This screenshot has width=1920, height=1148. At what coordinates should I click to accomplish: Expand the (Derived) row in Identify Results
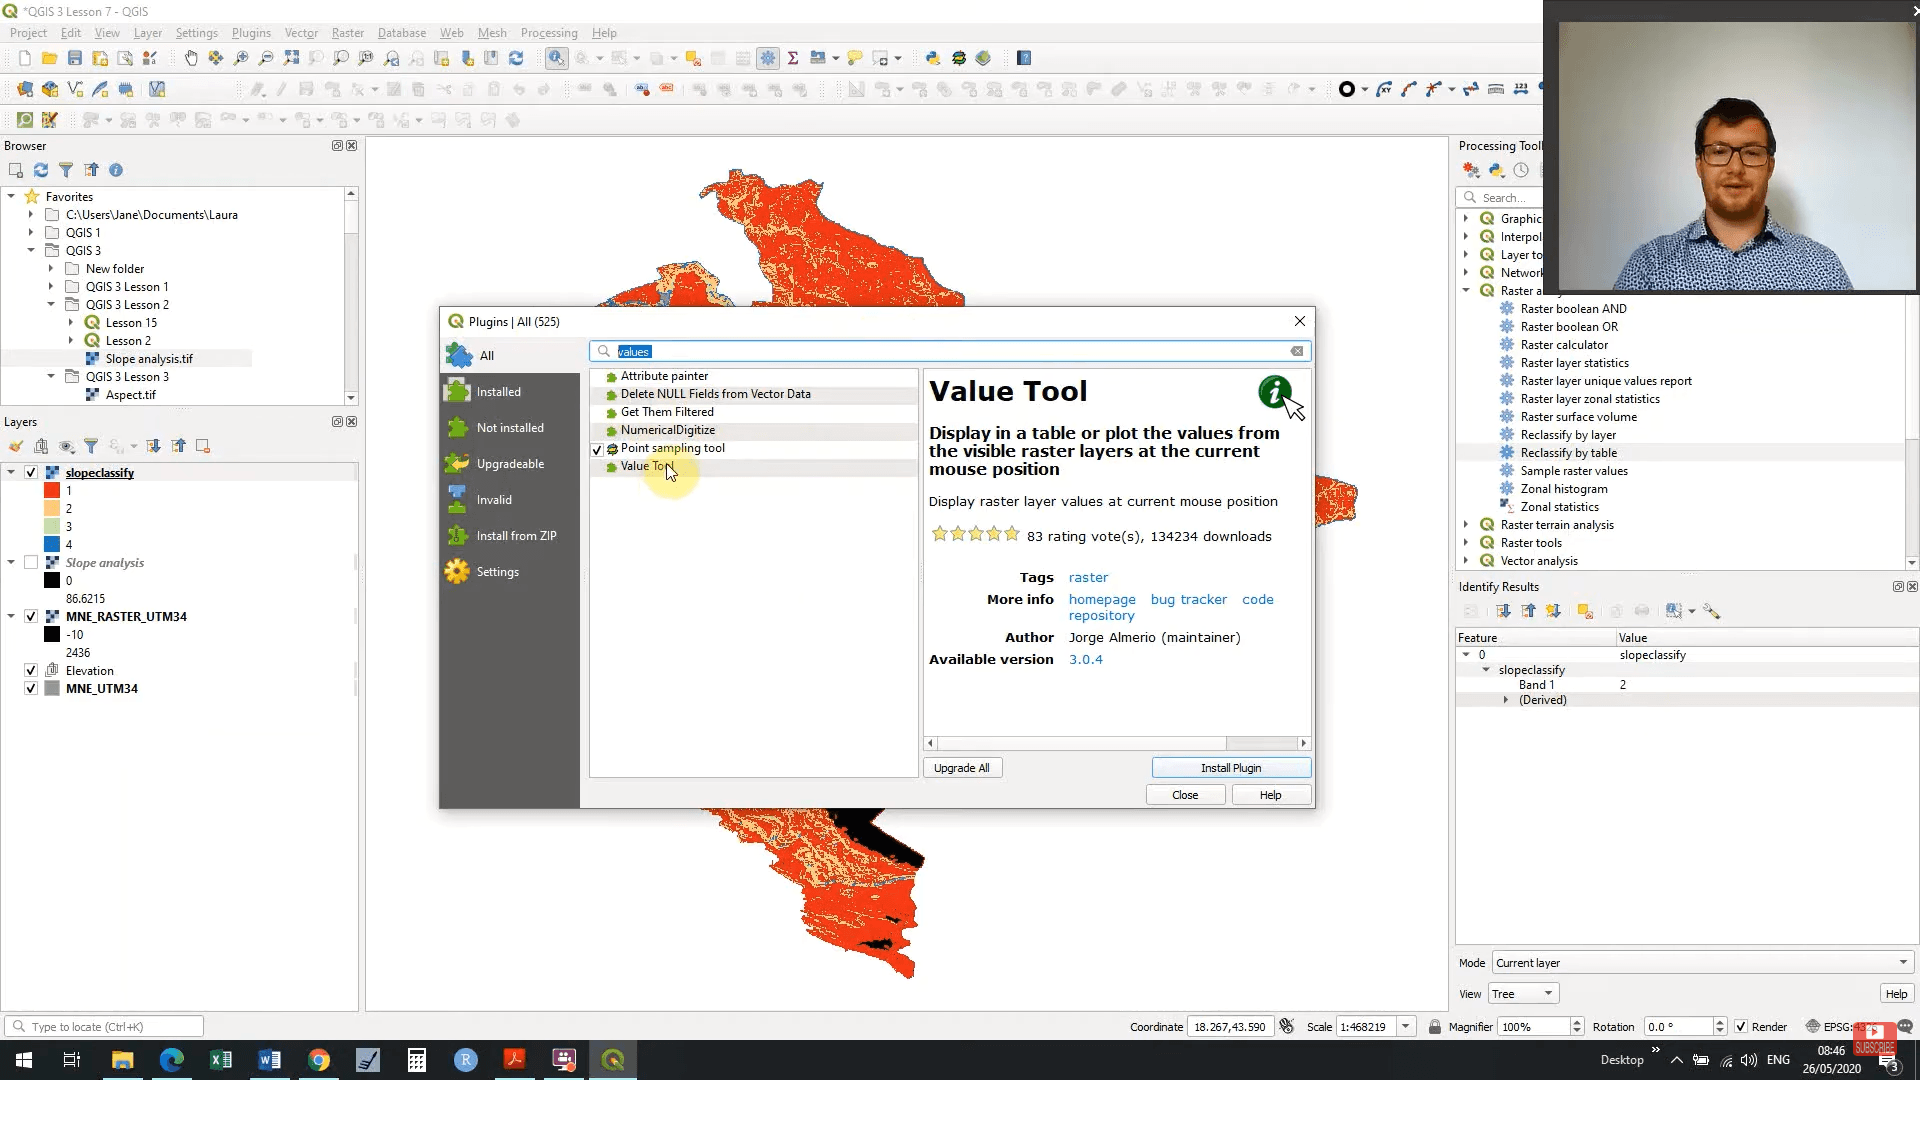(x=1506, y=700)
